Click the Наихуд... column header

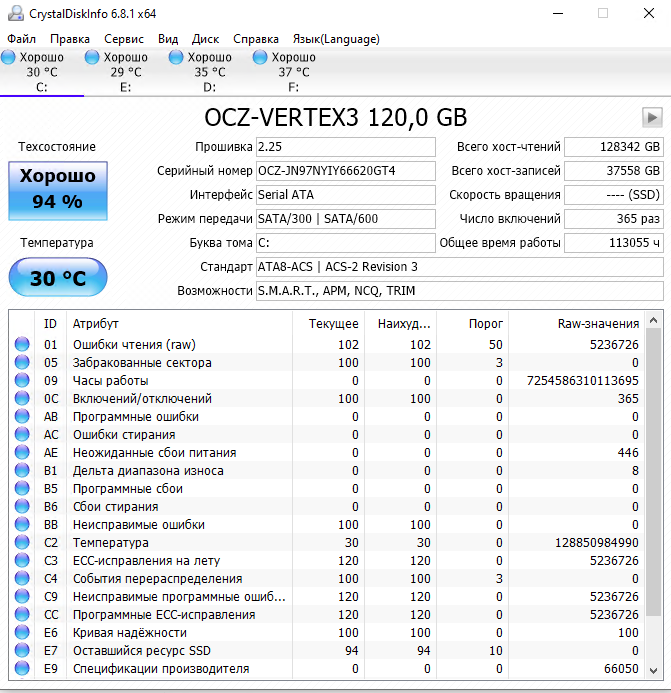[x=400, y=324]
